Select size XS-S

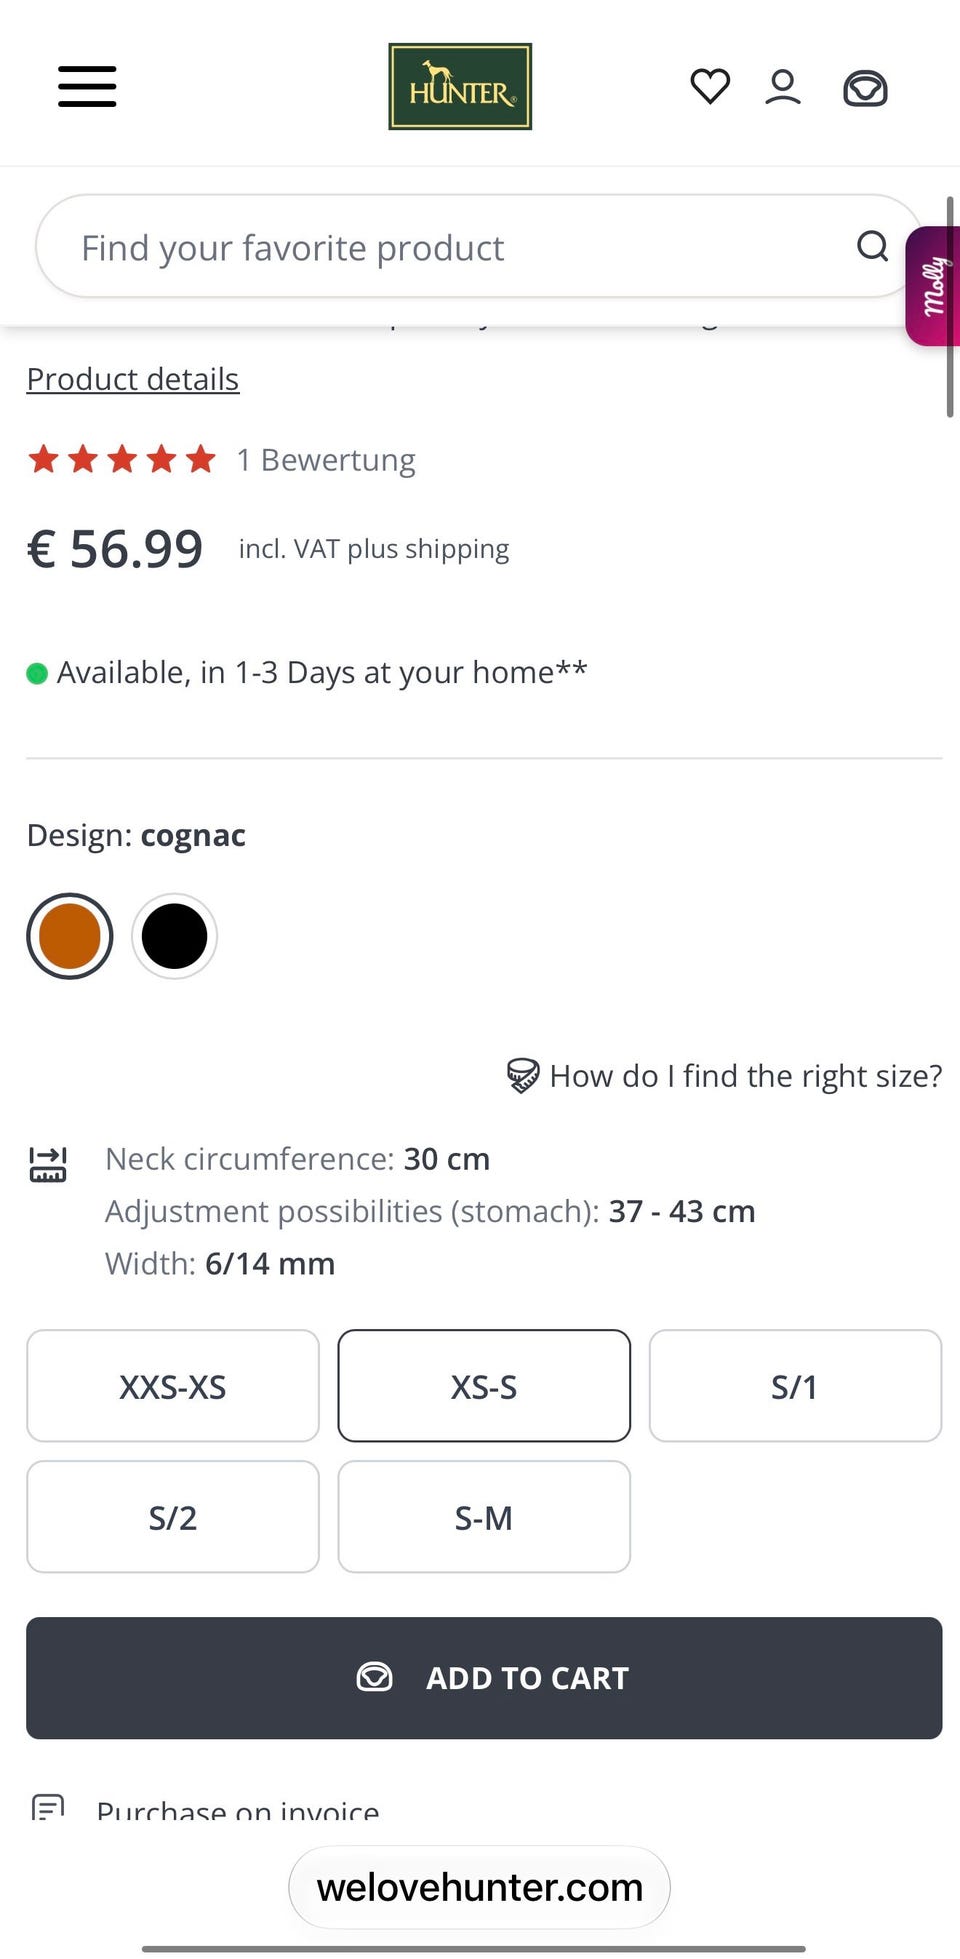pos(484,1386)
